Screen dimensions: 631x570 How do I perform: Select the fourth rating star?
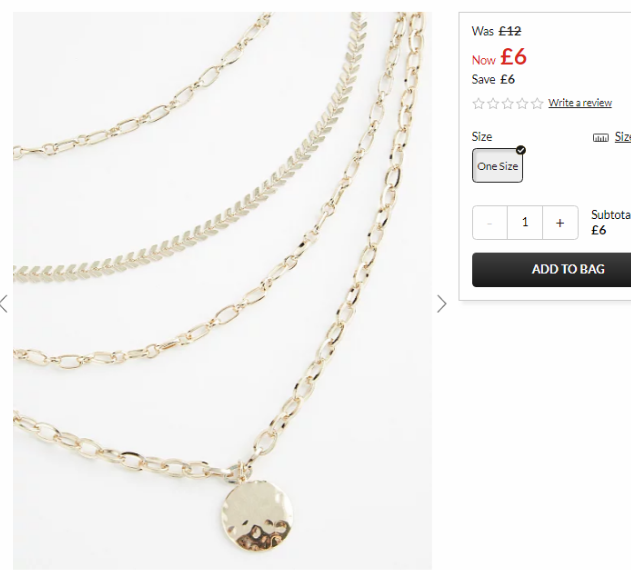pyautogui.click(x=522, y=103)
